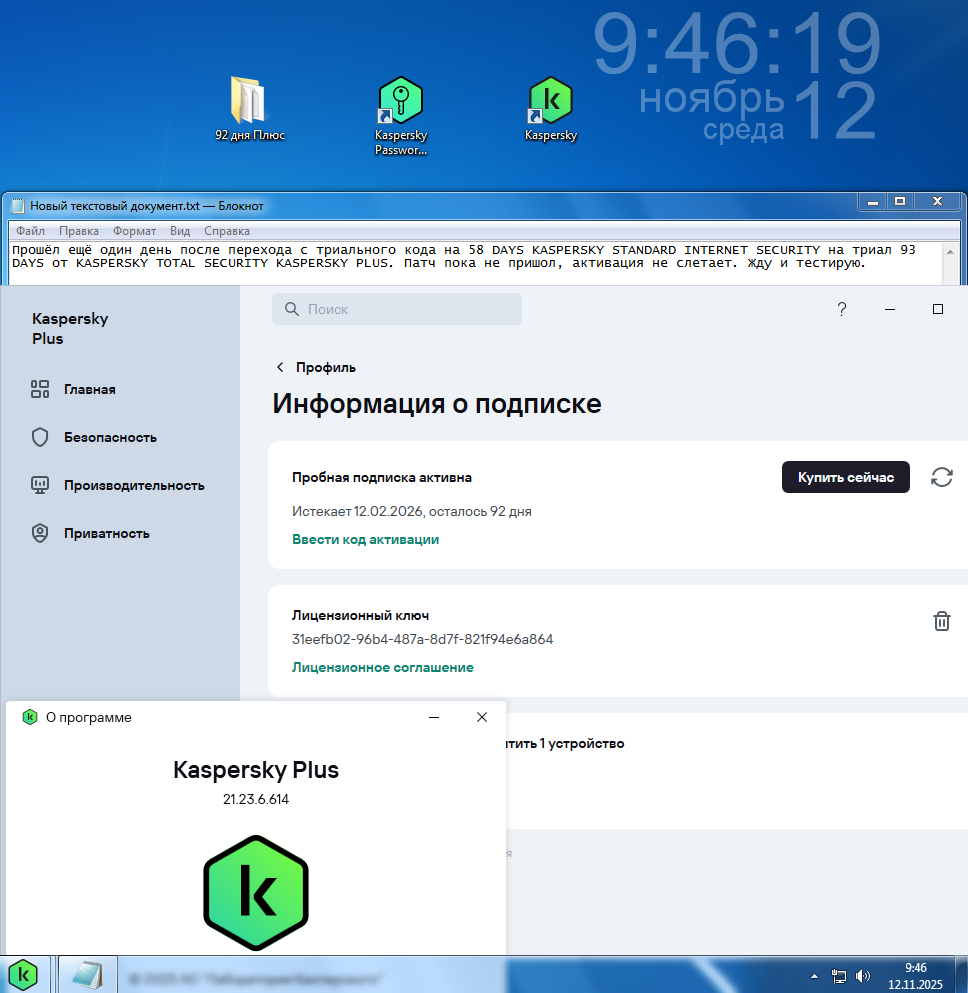The width and height of the screenshot is (968, 993).
Task: Open the '92 дня Плюс' desktop folder
Action: point(249,109)
